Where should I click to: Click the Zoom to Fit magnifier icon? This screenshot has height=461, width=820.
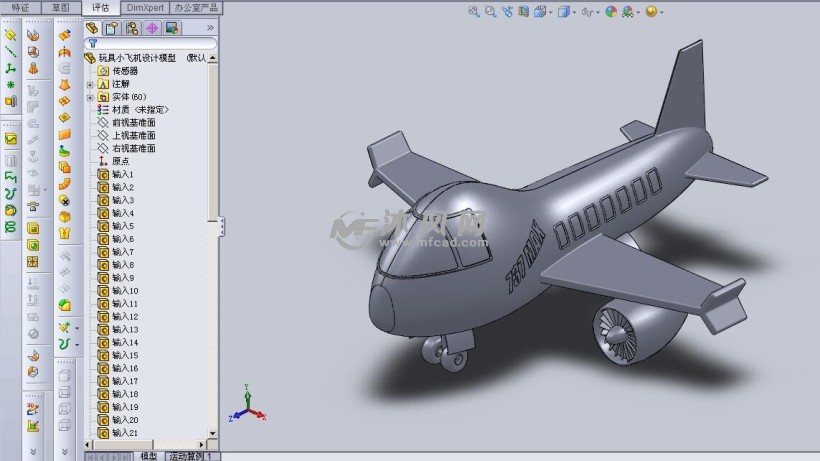[474, 11]
